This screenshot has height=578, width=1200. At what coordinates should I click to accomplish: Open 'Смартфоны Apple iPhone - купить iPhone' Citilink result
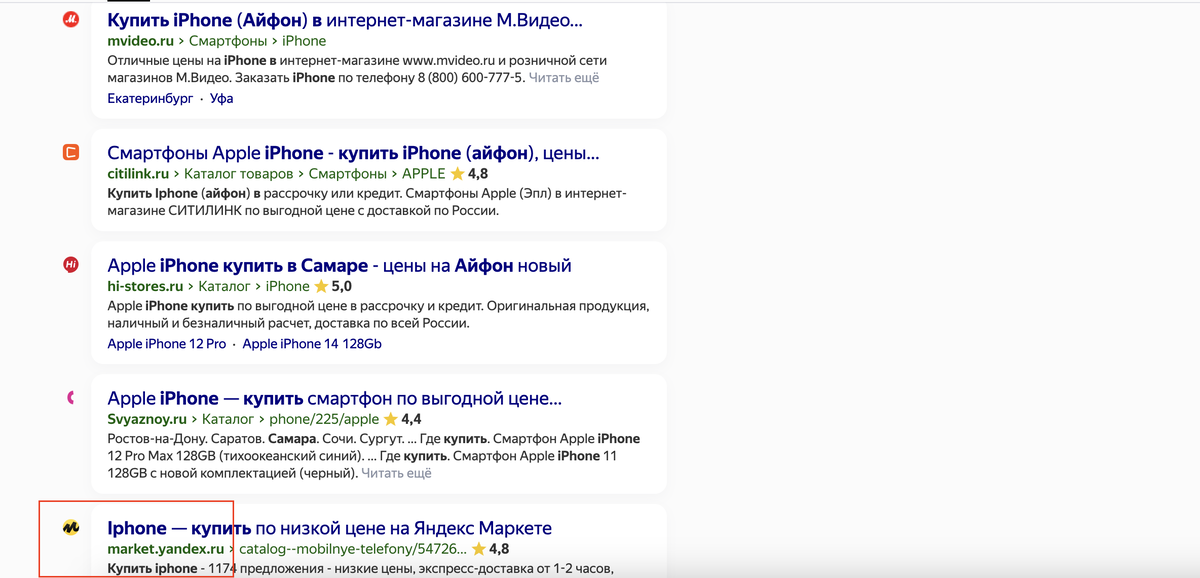pos(353,153)
